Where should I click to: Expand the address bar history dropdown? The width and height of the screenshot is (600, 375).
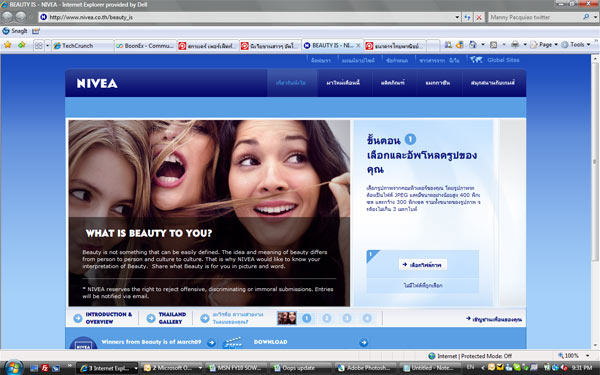[x=457, y=17]
